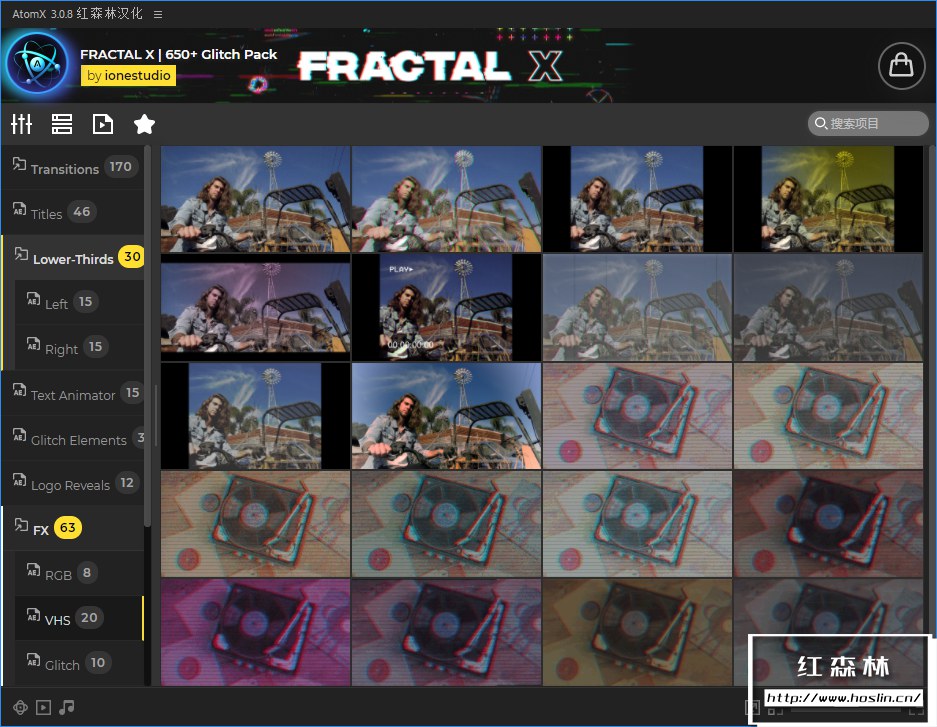Screen dimensions: 937x727
Task: Show favorites with the star icon
Action: (x=144, y=124)
